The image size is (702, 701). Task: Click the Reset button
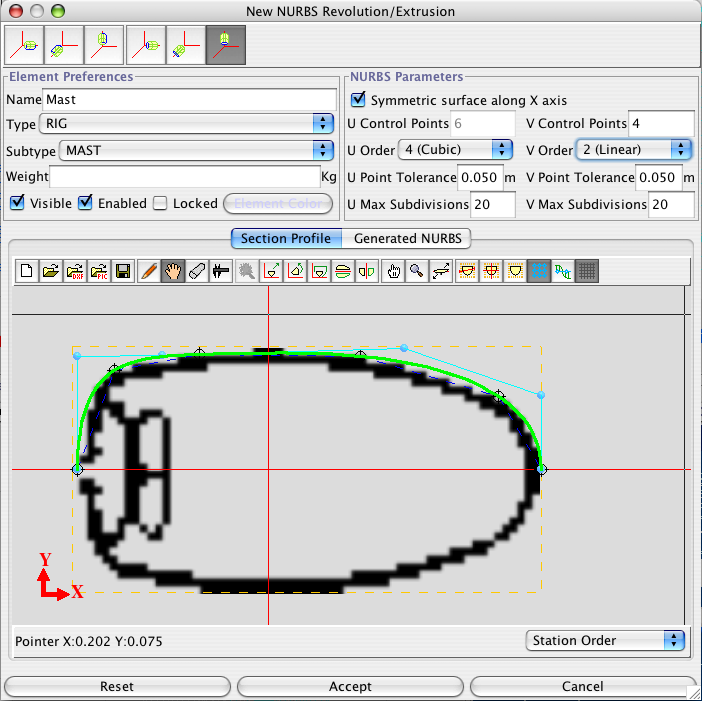point(117,687)
